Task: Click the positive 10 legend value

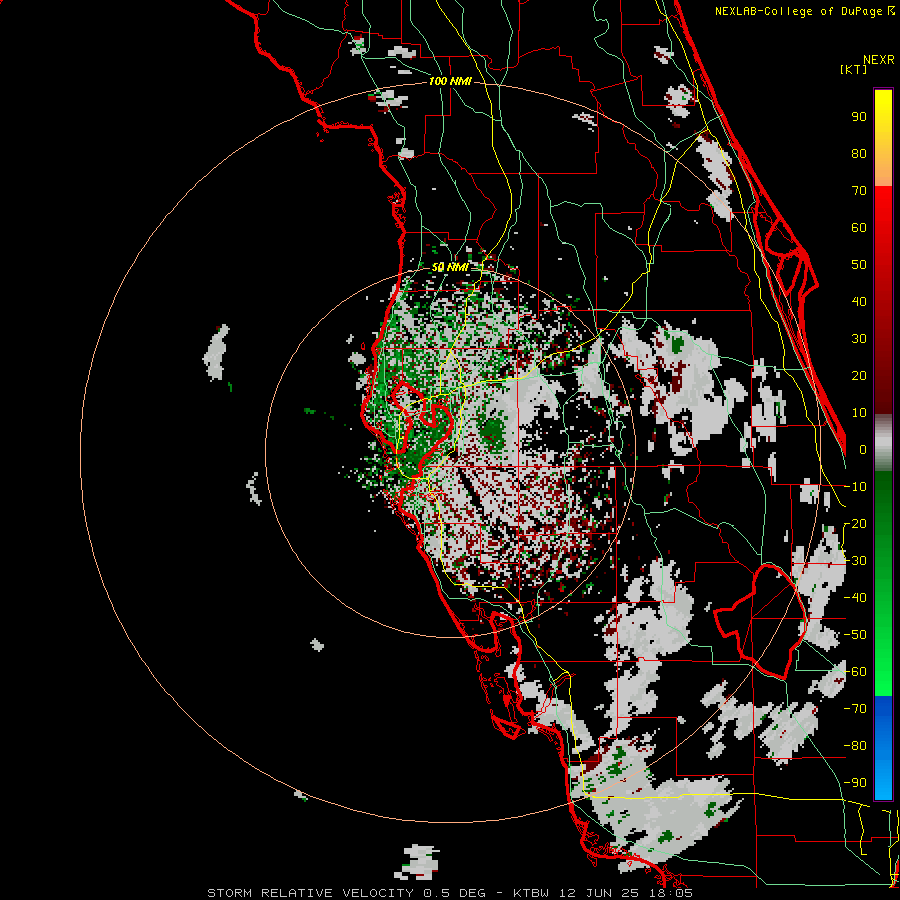Action: click(859, 413)
